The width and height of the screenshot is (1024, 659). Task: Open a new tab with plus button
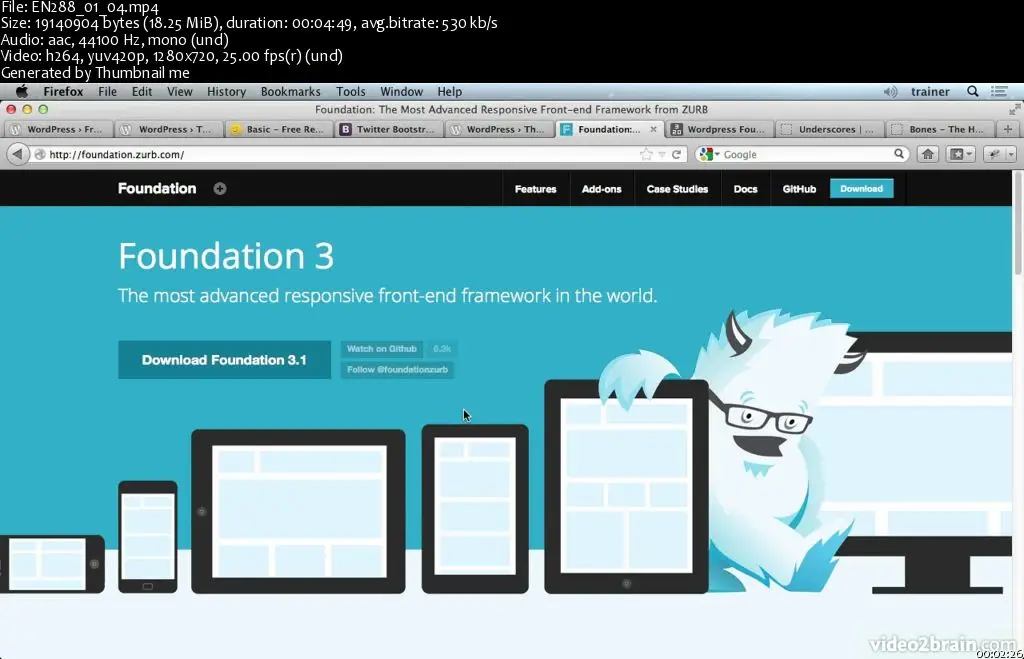pyautogui.click(x=1008, y=129)
